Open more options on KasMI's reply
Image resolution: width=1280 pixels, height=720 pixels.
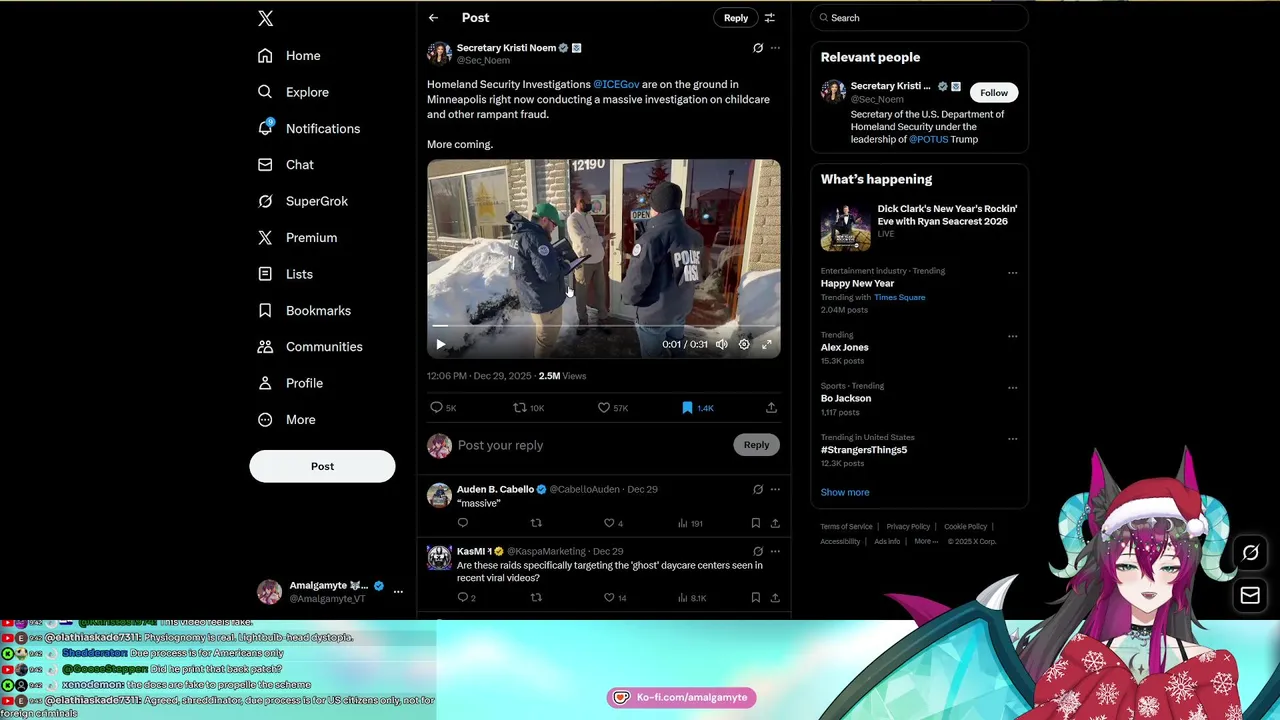(775, 551)
